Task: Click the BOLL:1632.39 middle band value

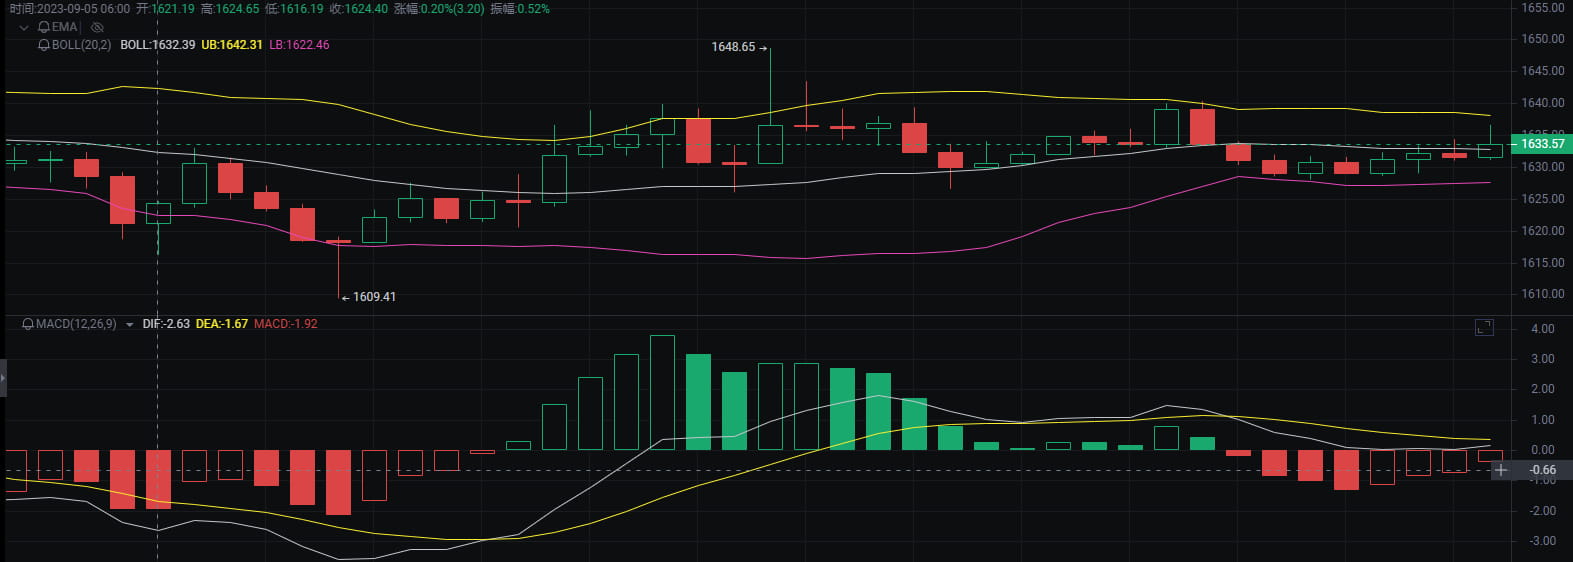Action: pos(158,45)
